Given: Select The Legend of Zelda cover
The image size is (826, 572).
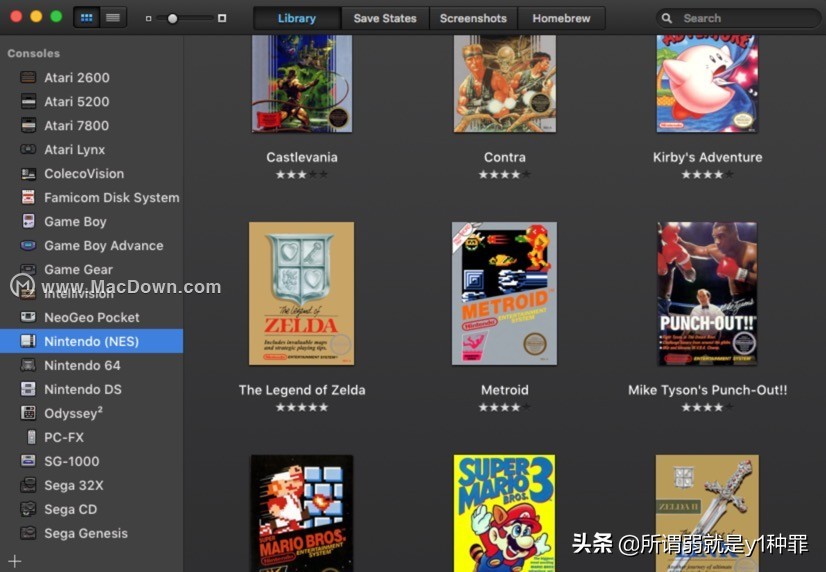Looking at the screenshot, I should coord(302,293).
